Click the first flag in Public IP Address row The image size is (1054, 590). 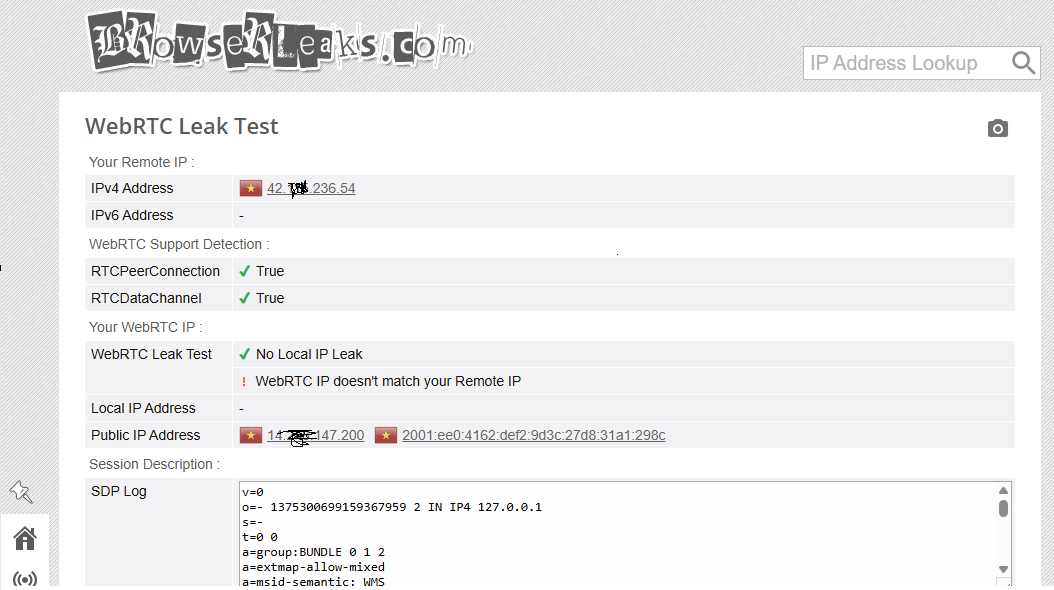250,435
